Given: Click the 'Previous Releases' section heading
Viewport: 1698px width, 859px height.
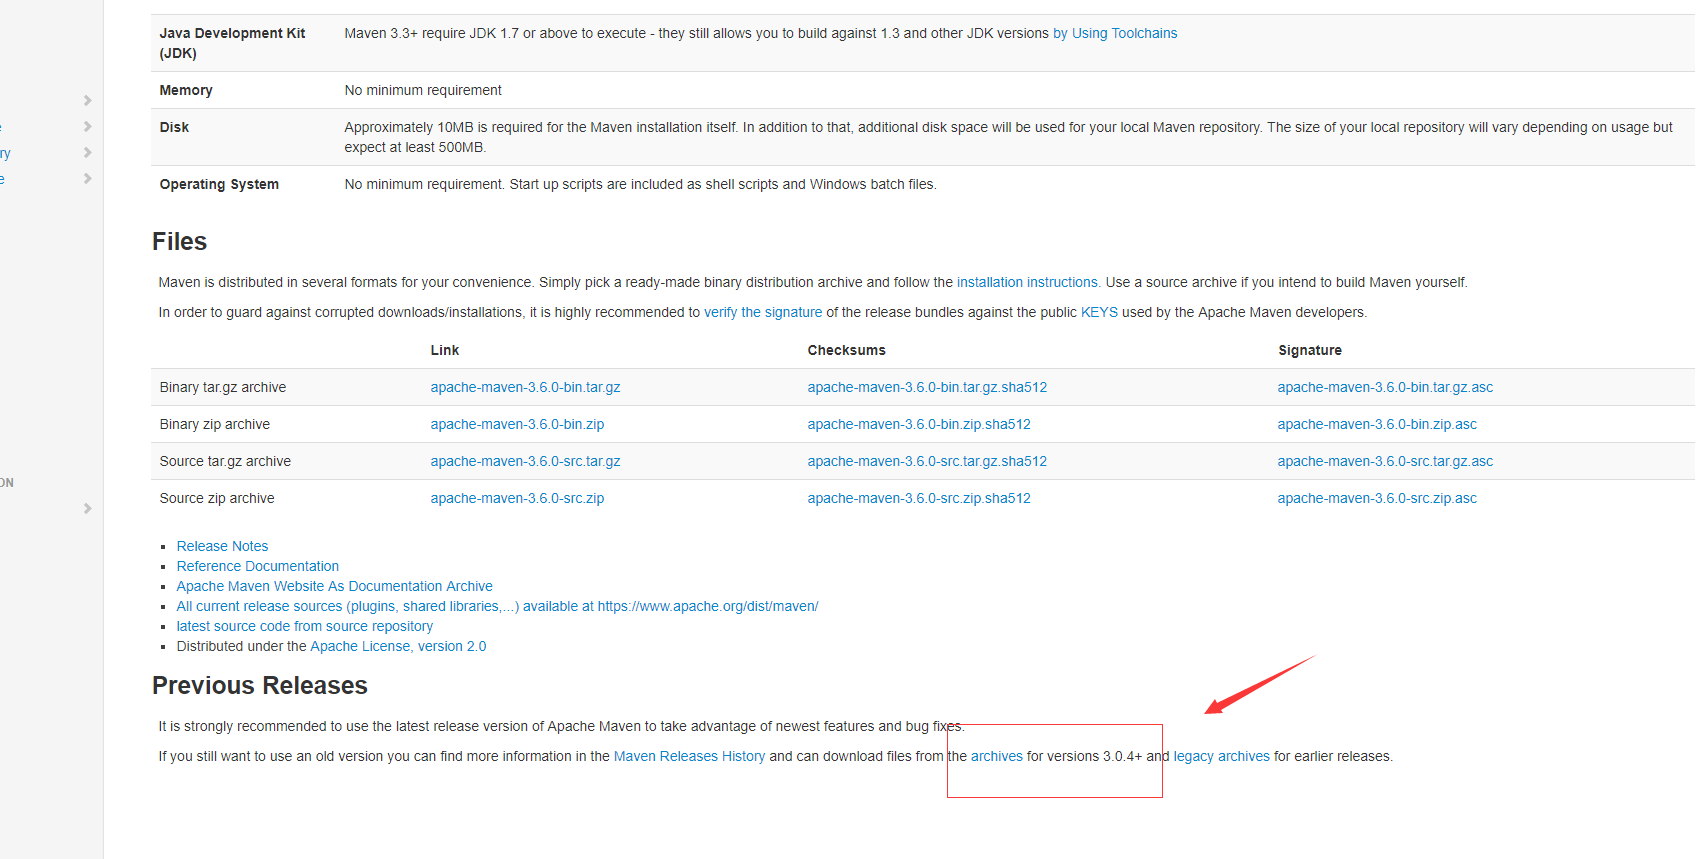Looking at the screenshot, I should (260, 685).
